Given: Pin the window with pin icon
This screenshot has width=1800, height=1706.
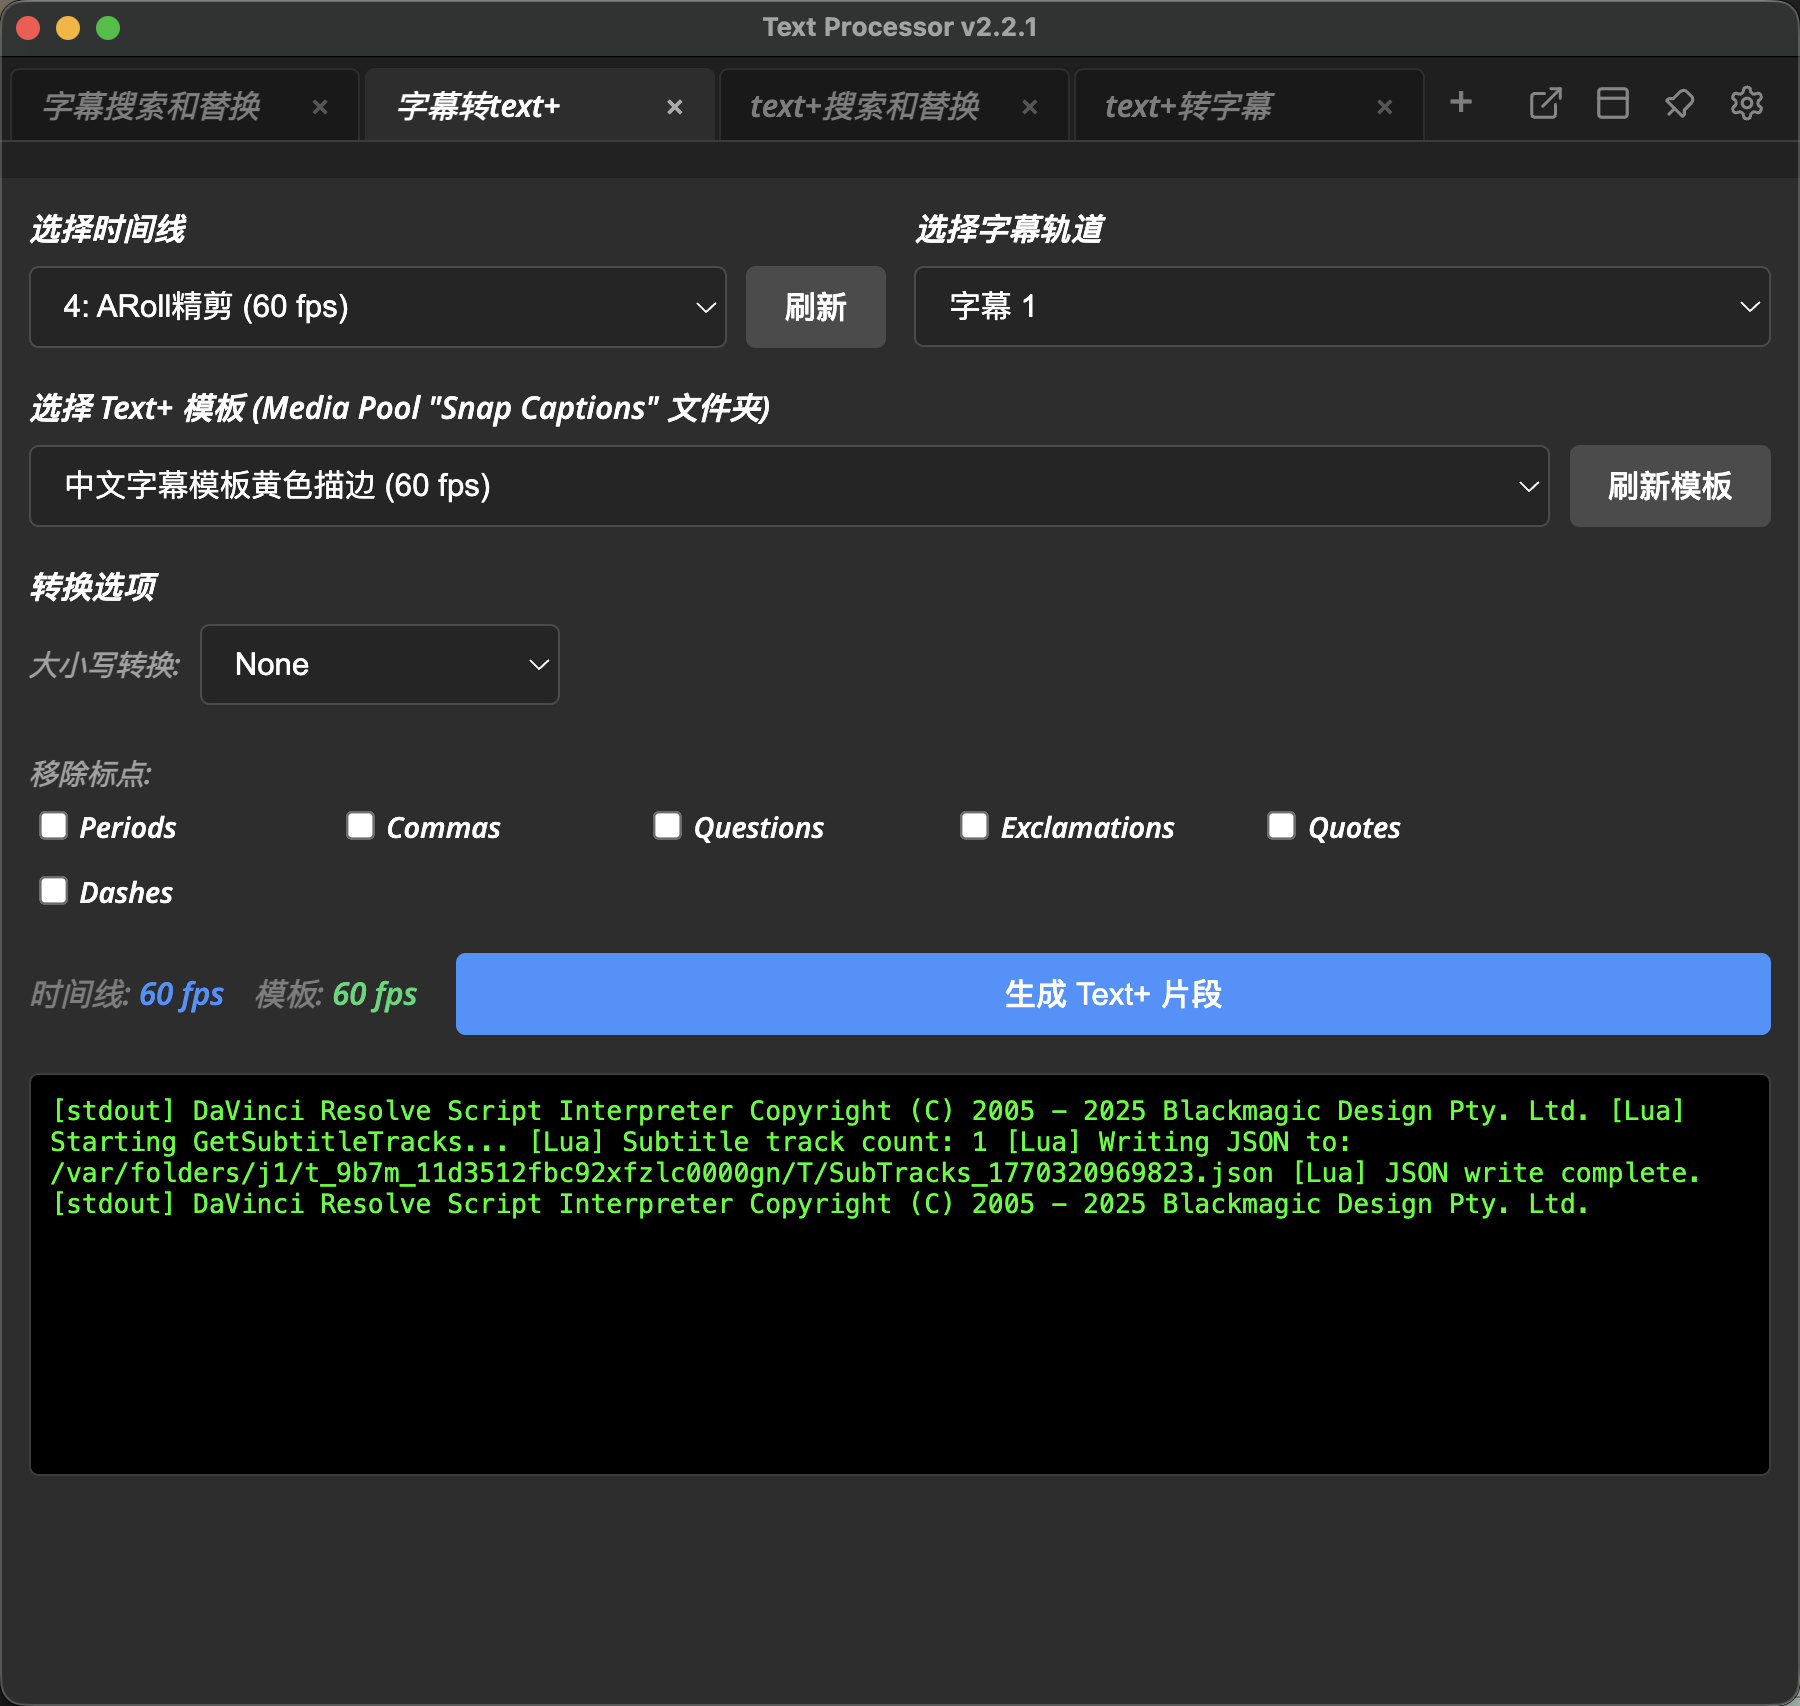Looking at the screenshot, I should coord(1679,103).
